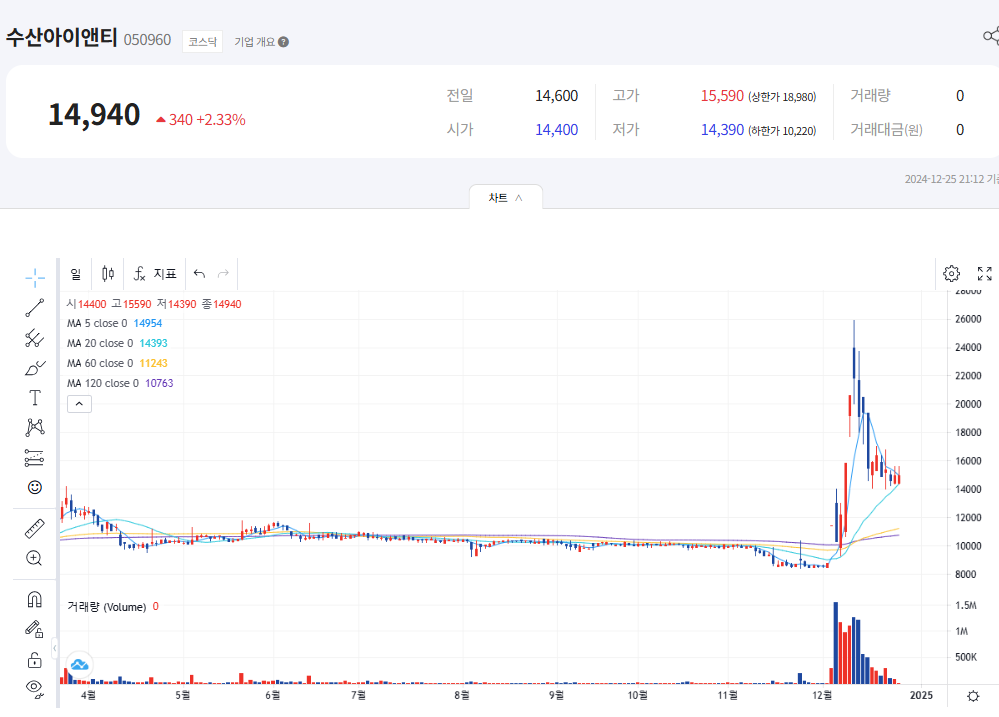Expand chart to fullscreen
Viewport: 999px width, 717px height.
pos(984,273)
